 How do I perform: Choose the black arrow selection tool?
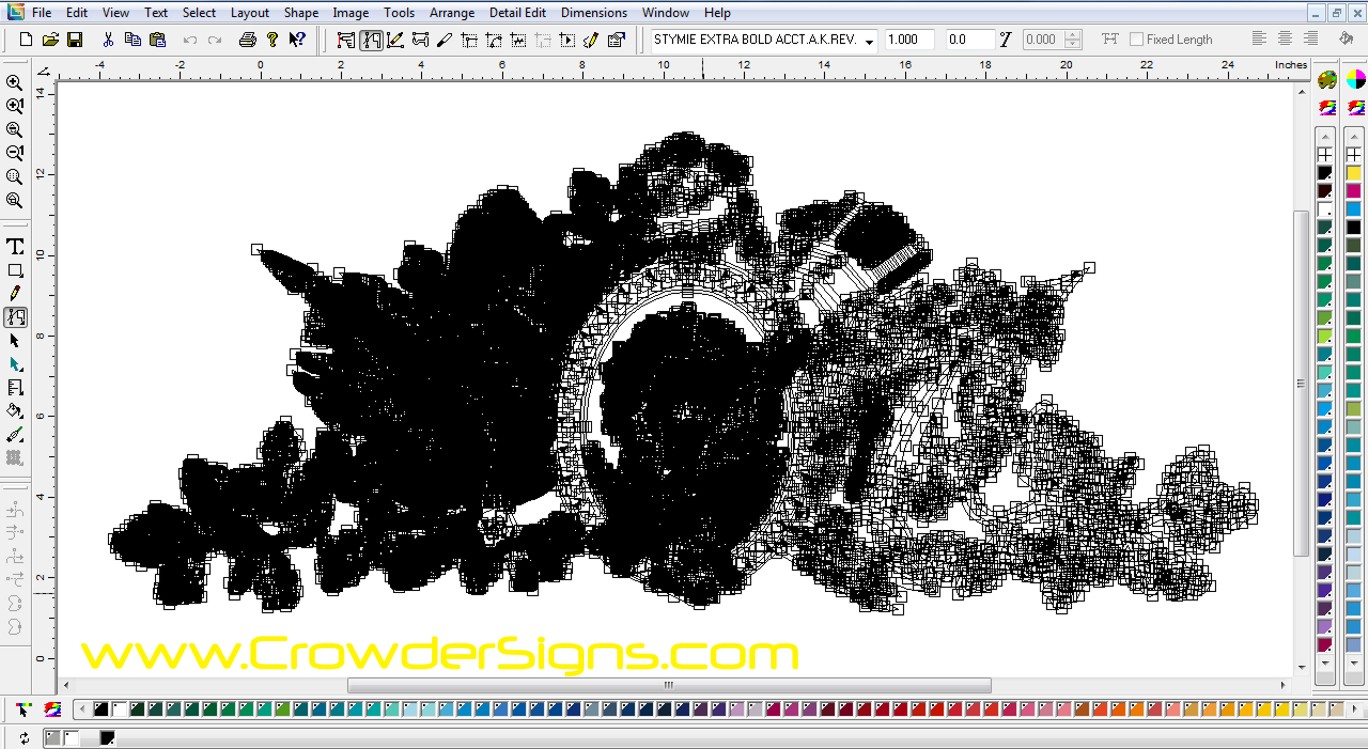pyautogui.click(x=15, y=341)
